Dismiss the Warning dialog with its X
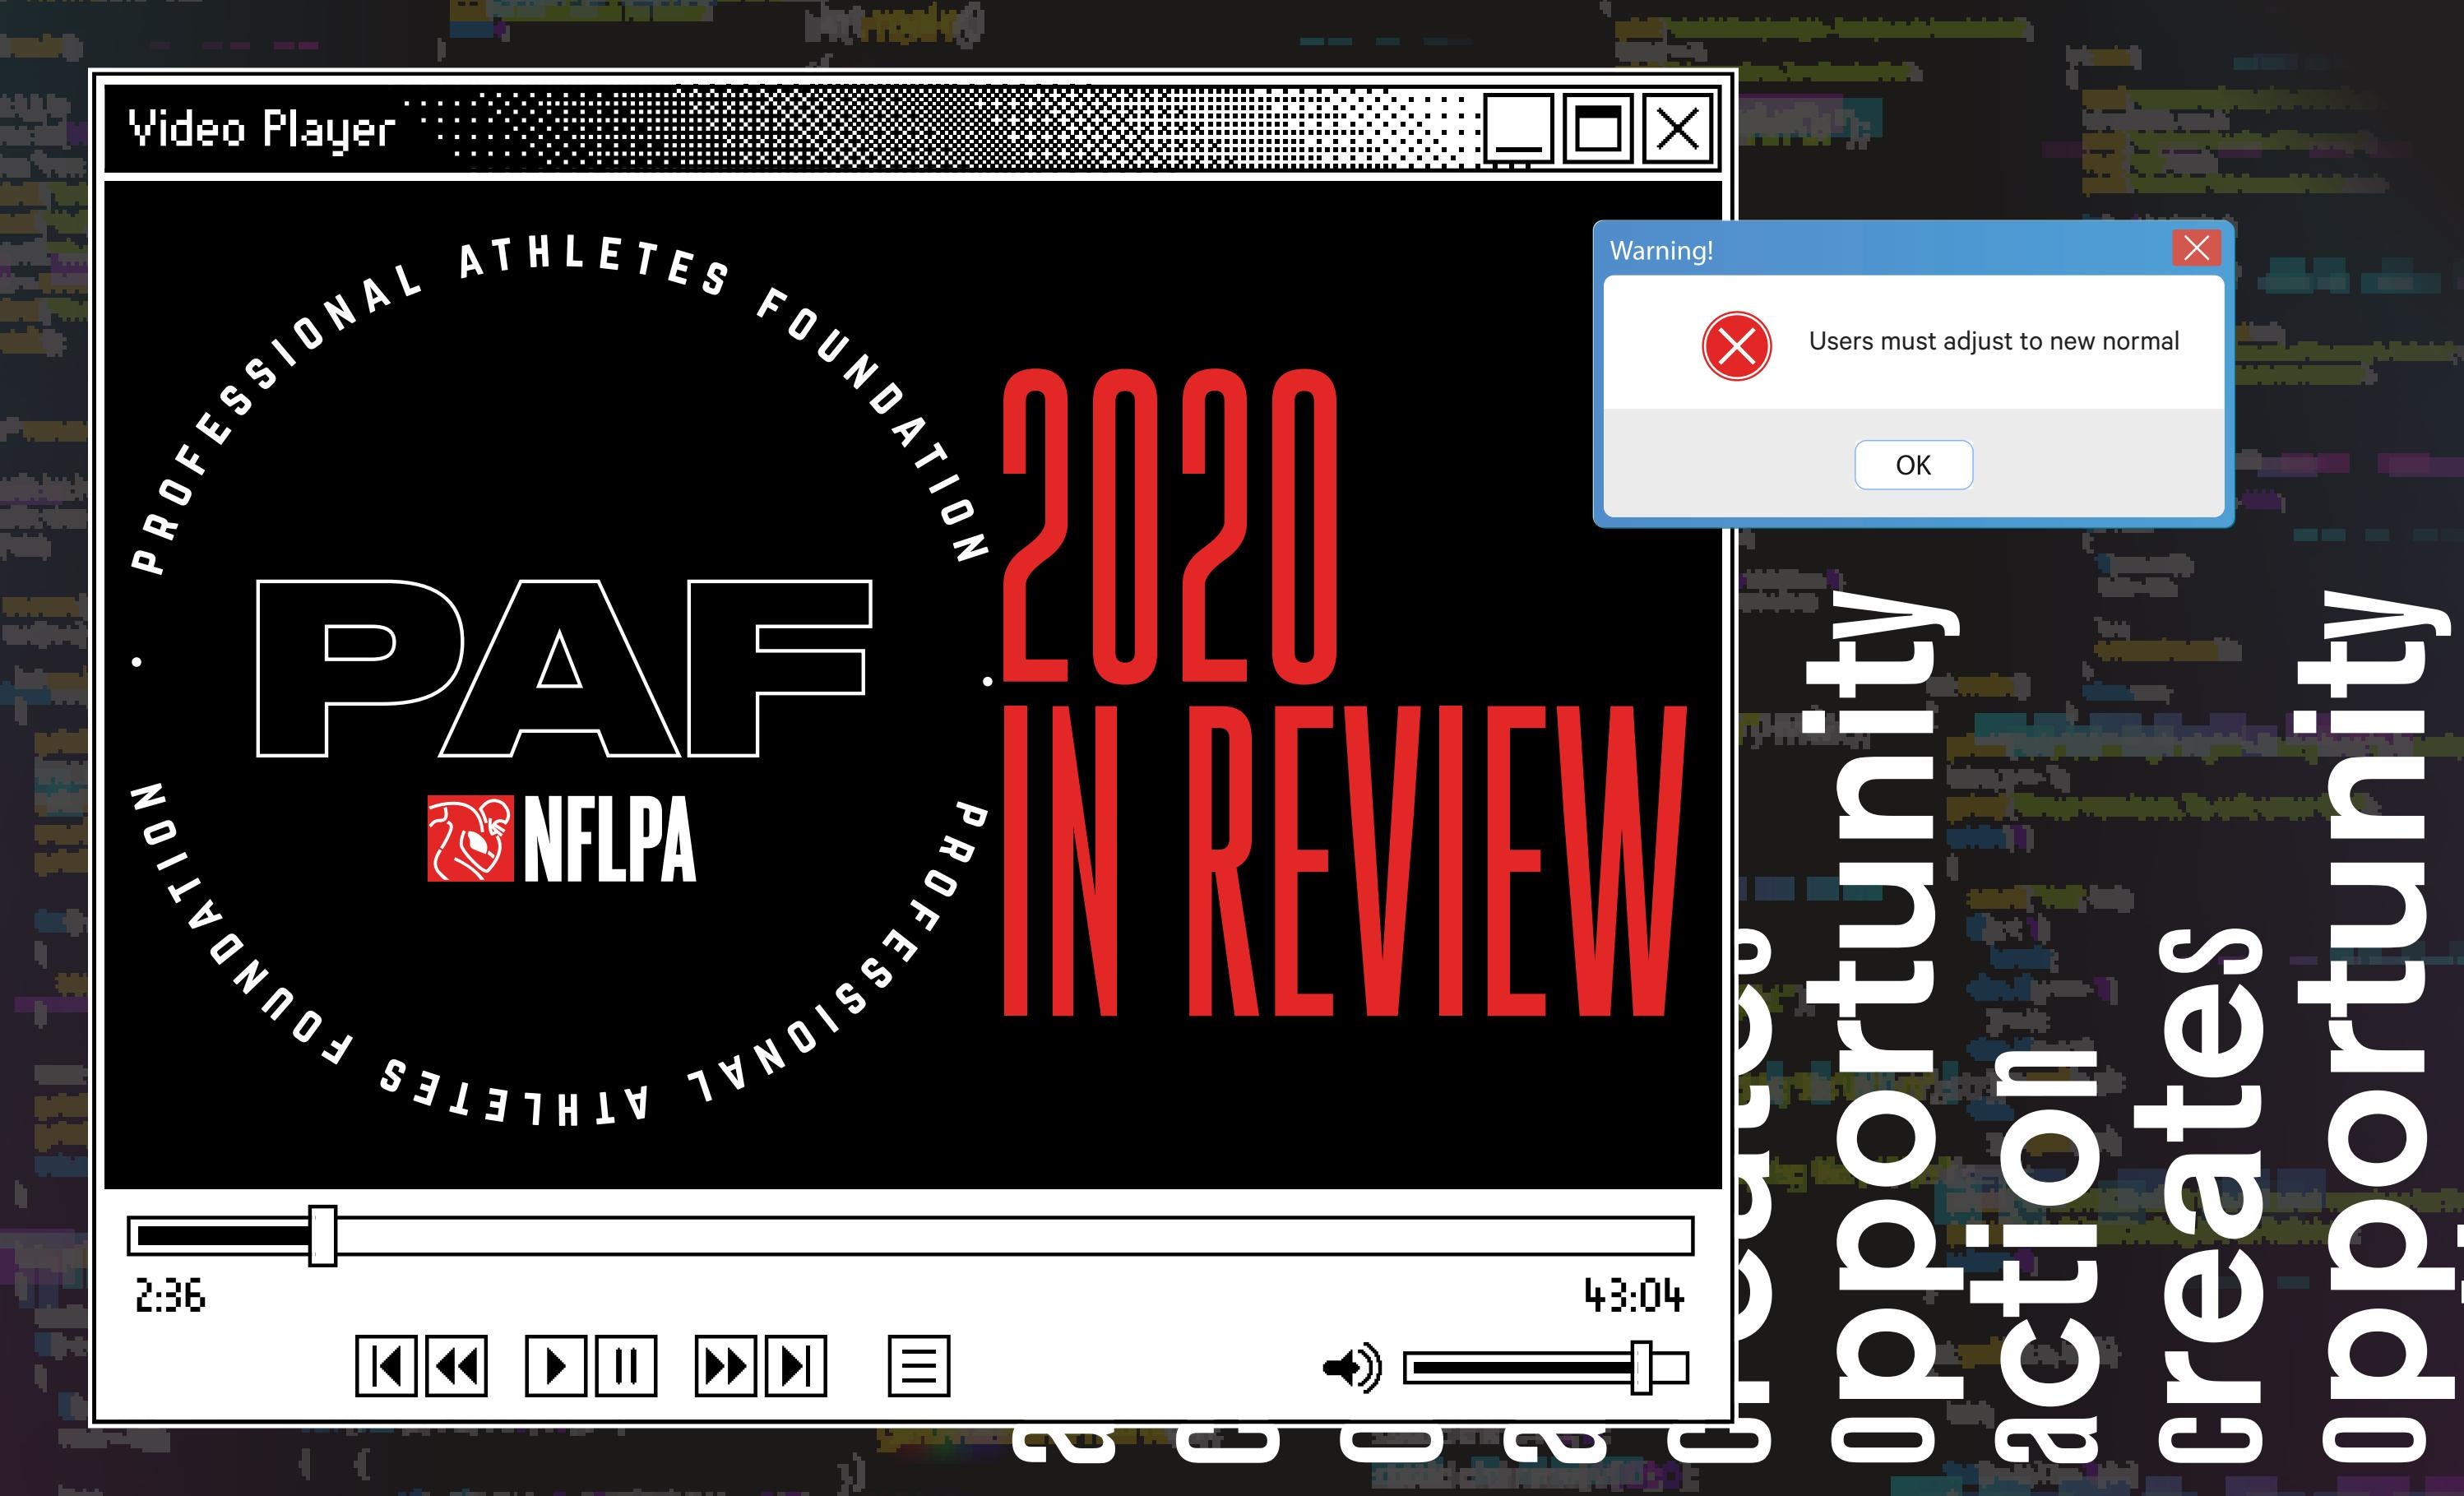 pyautogui.click(x=2196, y=248)
